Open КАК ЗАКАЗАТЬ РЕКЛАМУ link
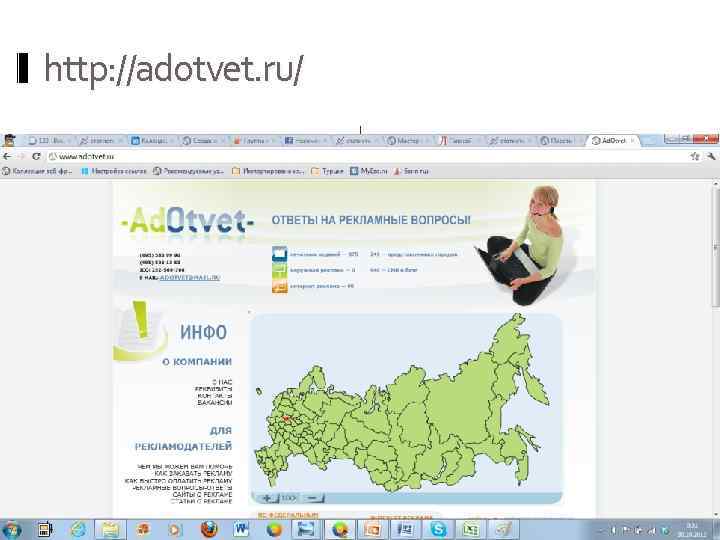 click(x=193, y=473)
